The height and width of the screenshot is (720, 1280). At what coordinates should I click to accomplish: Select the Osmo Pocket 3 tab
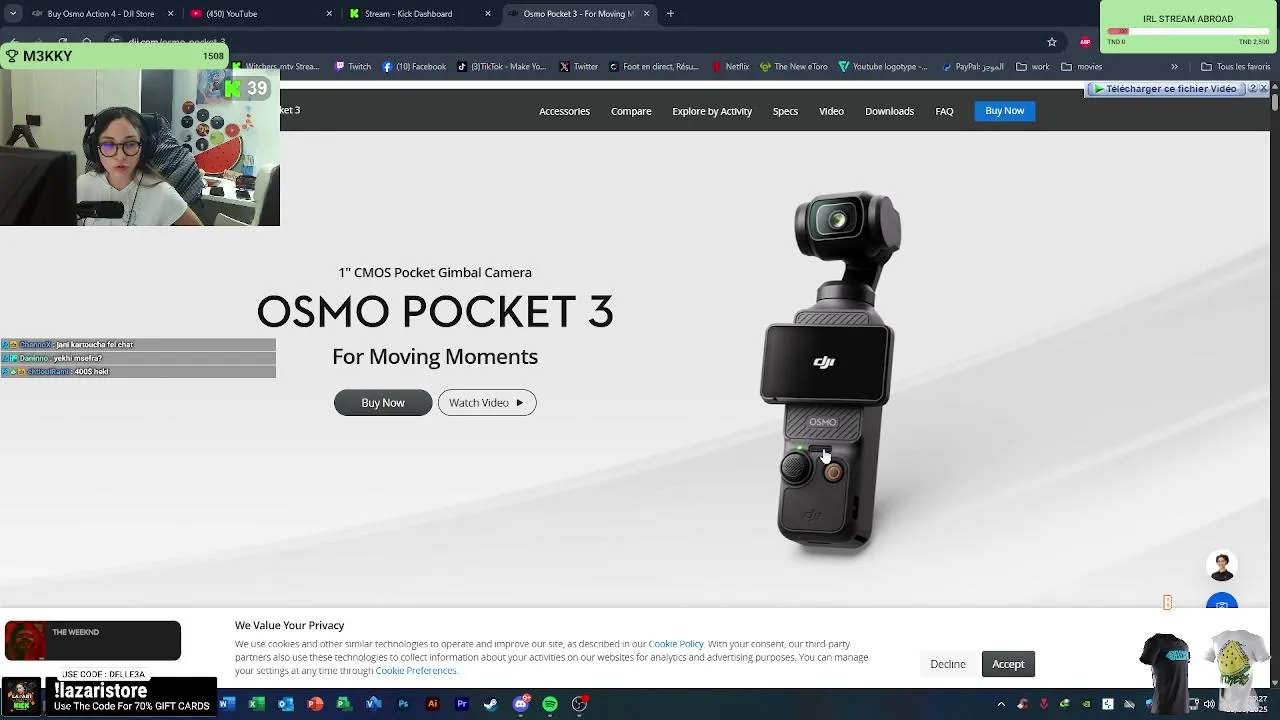pos(578,14)
